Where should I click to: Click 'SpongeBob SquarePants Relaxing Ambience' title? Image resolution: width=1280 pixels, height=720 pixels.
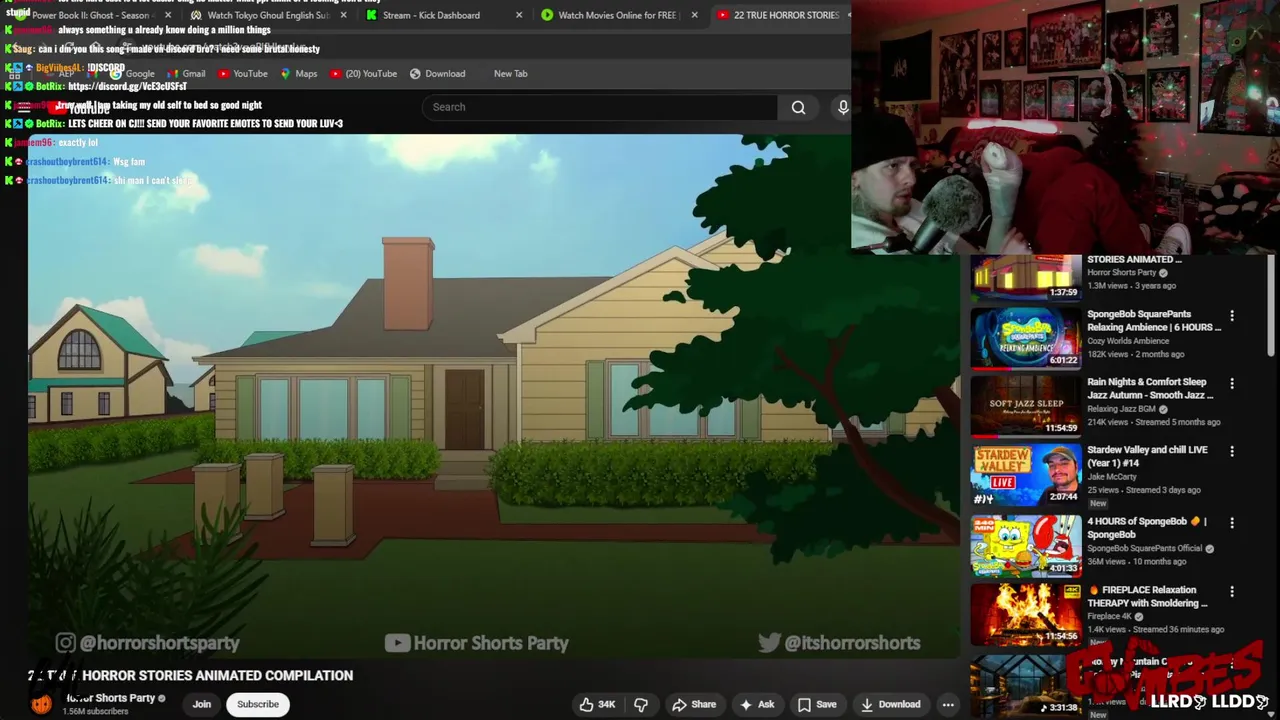(x=1154, y=321)
